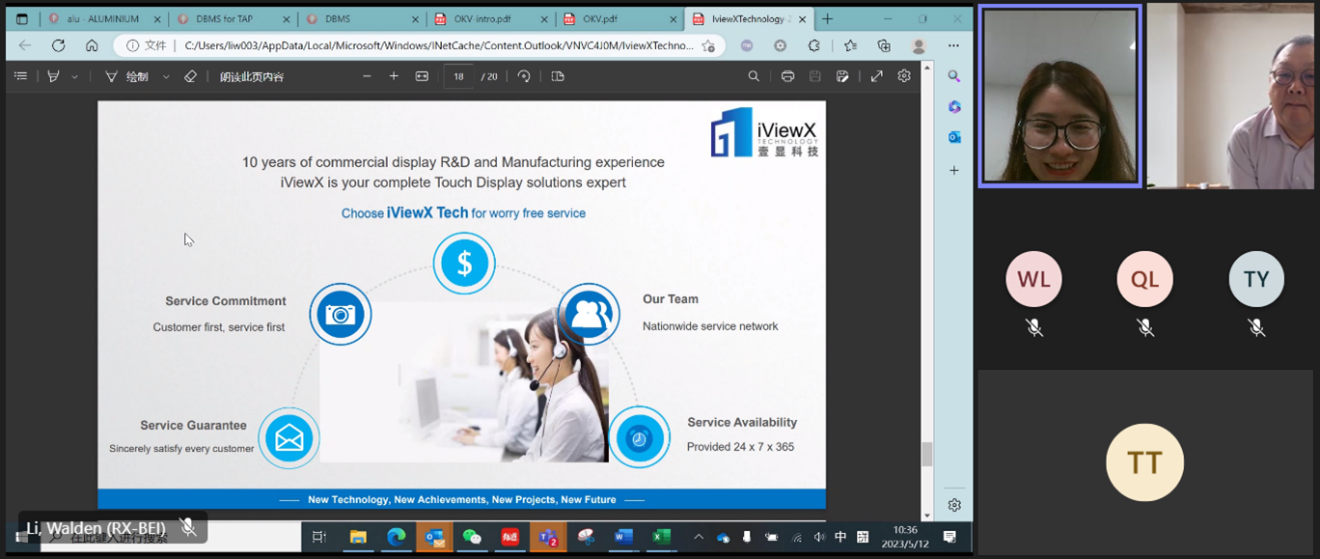Expand the highlight tool color dropdown
Image resolution: width=1320 pixels, height=559 pixels.
[x=74, y=76]
